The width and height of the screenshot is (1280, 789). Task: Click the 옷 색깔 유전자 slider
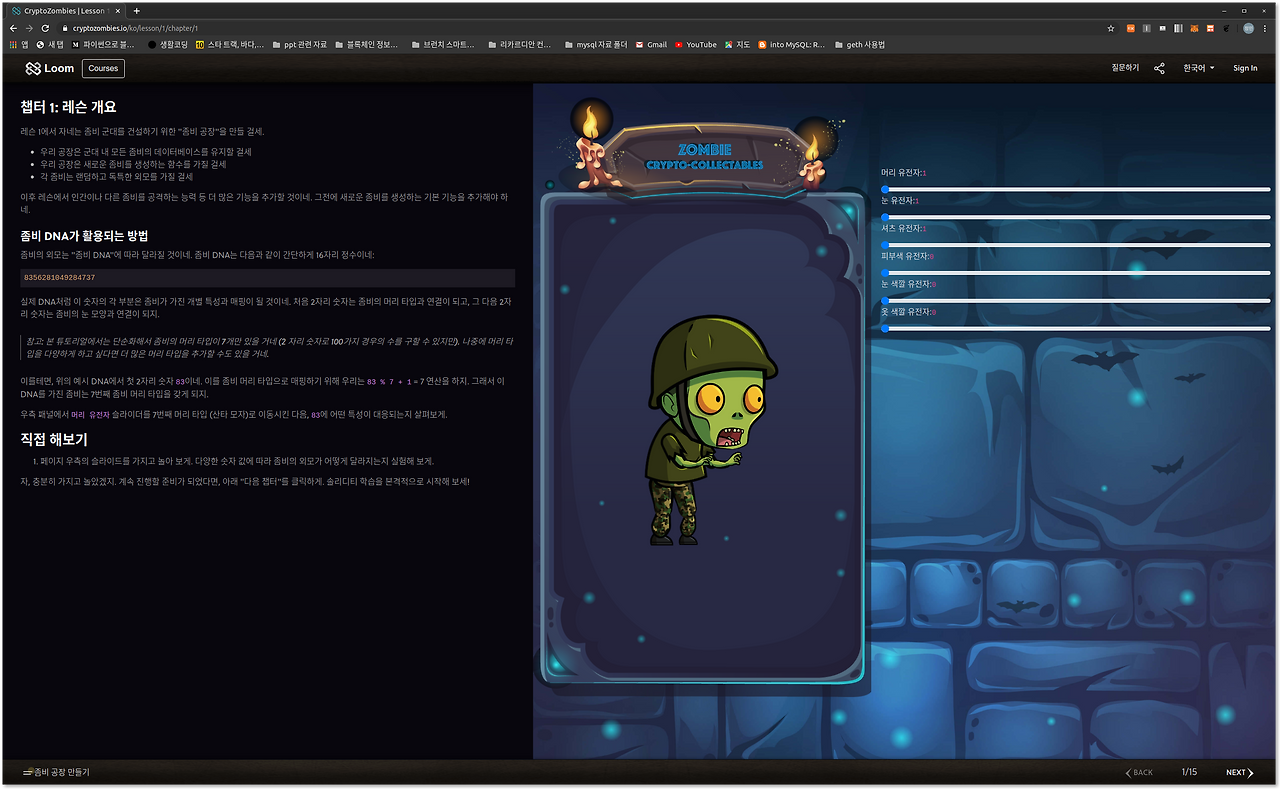coord(1076,328)
